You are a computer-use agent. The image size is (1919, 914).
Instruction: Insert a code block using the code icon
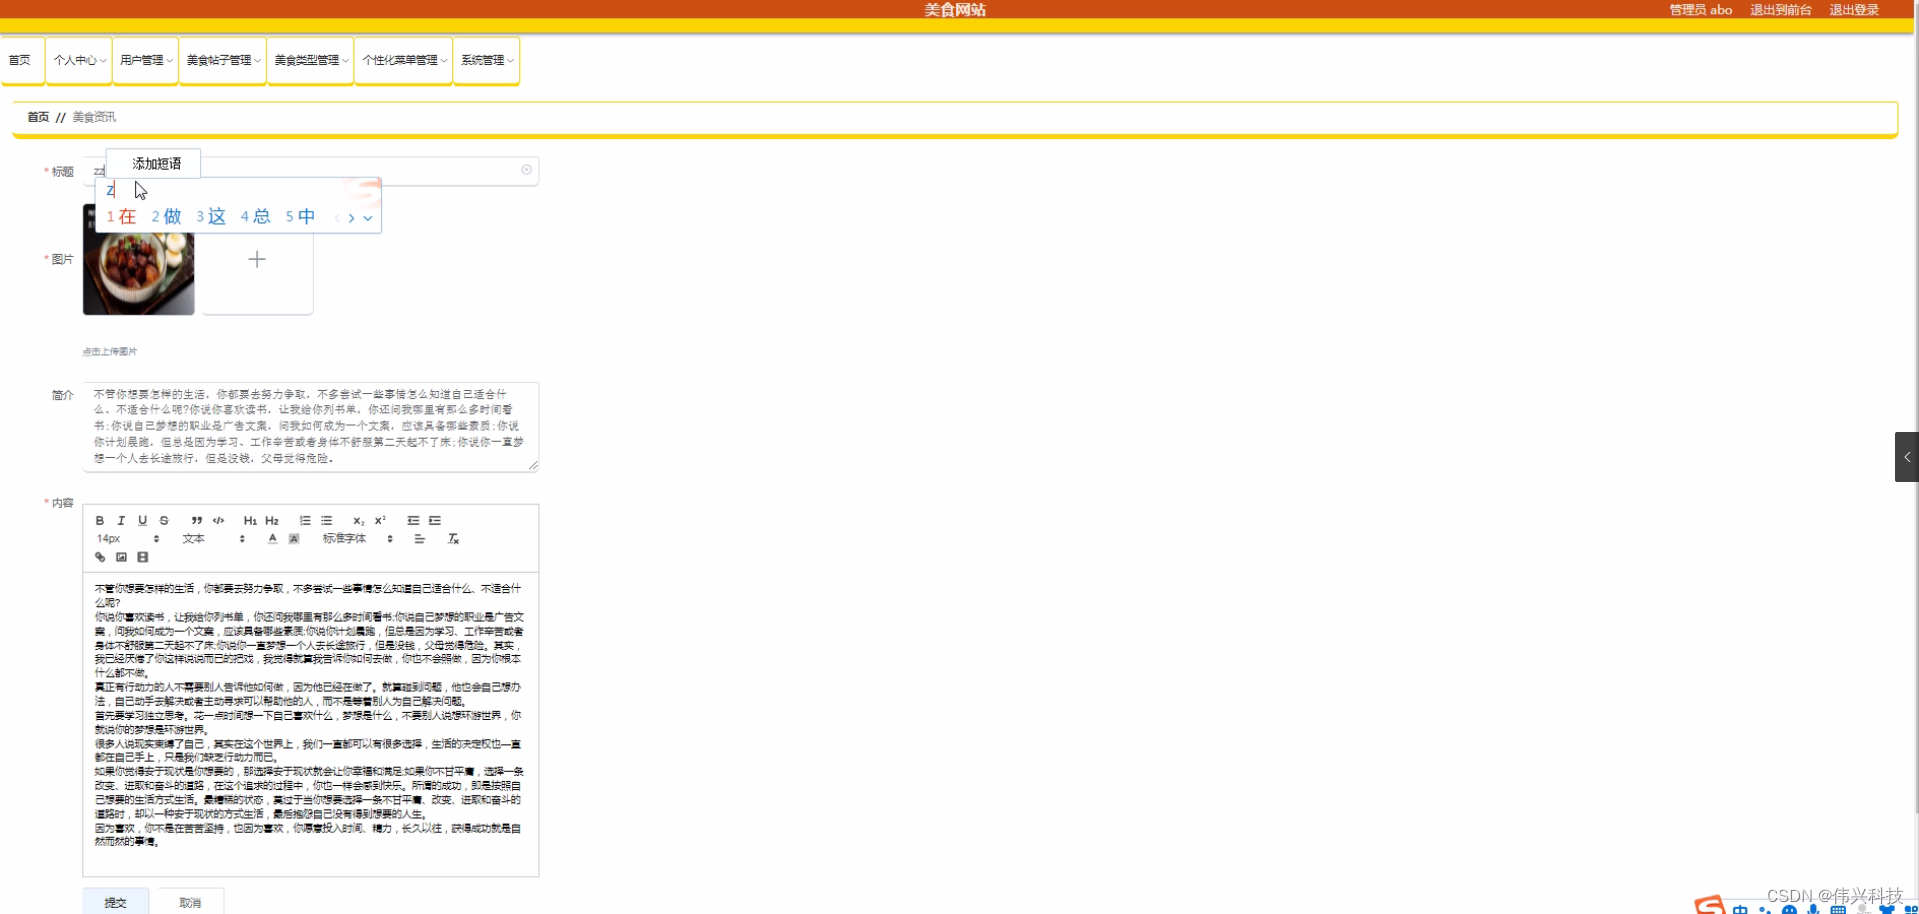click(x=218, y=520)
